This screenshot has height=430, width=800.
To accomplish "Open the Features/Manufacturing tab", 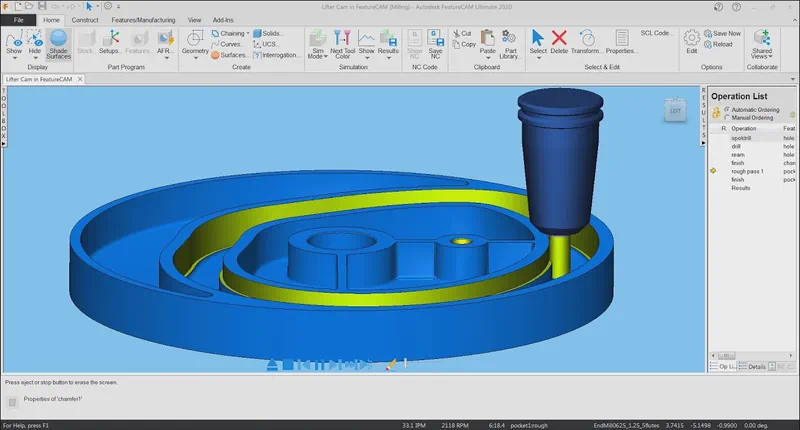I will click(x=143, y=20).
